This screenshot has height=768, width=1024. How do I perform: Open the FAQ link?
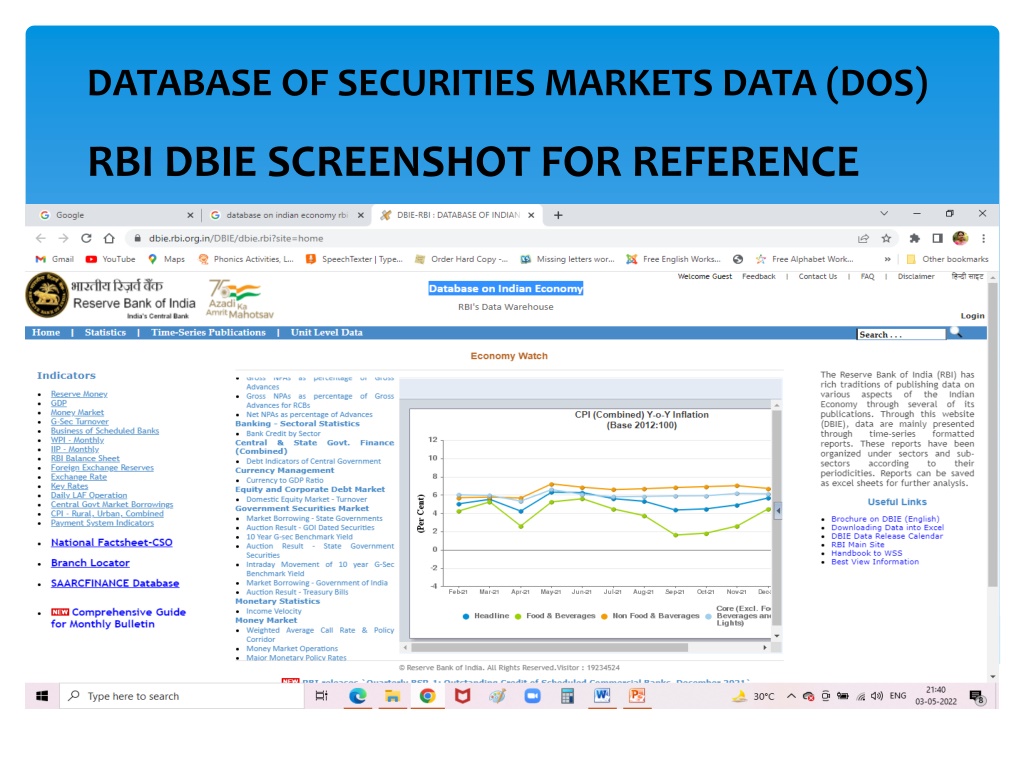point(867,276)
